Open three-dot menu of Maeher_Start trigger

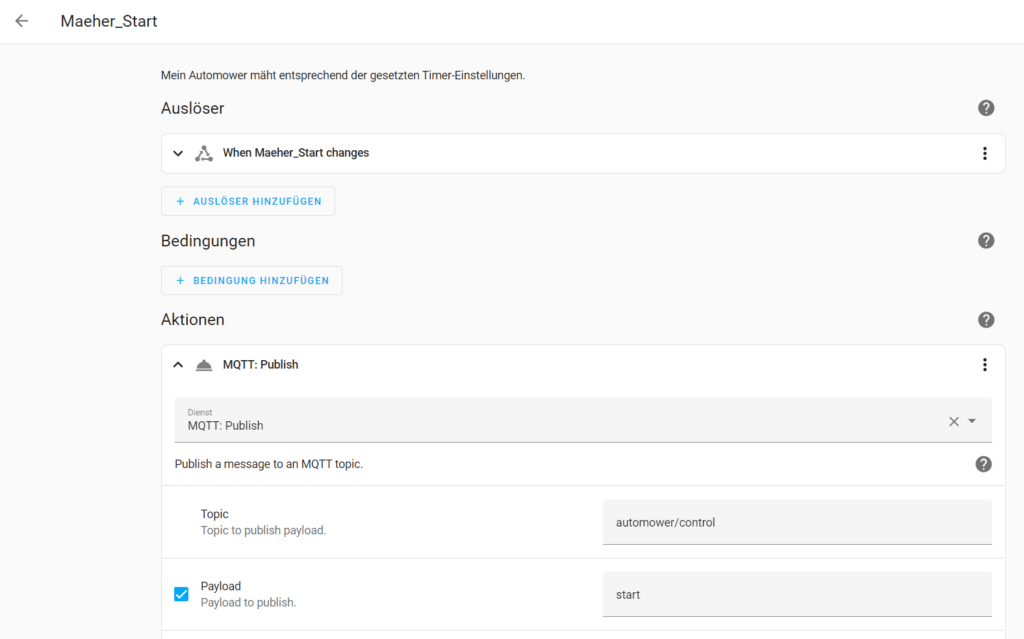(984, 153)
